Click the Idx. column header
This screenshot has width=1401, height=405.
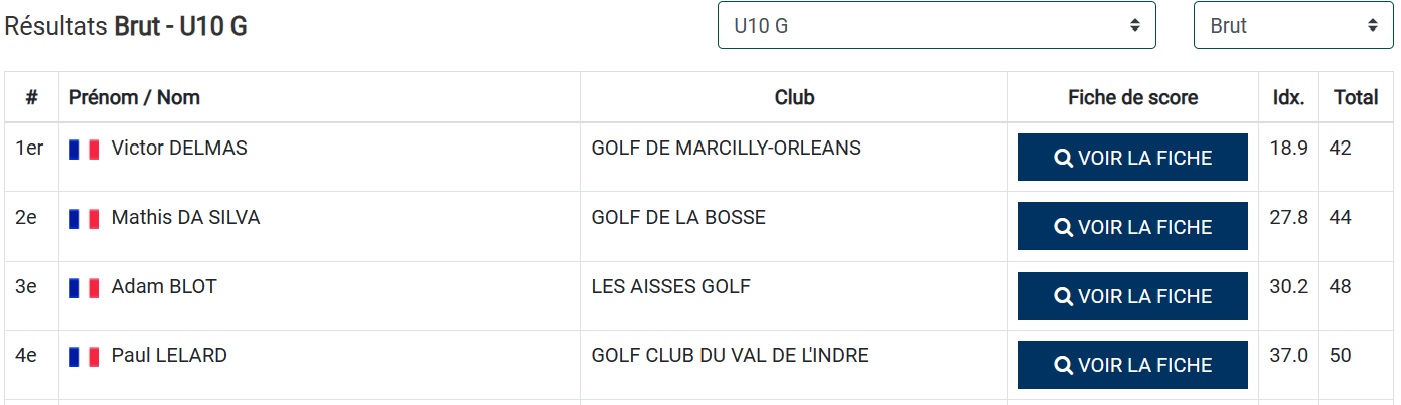click(1288, 97)
